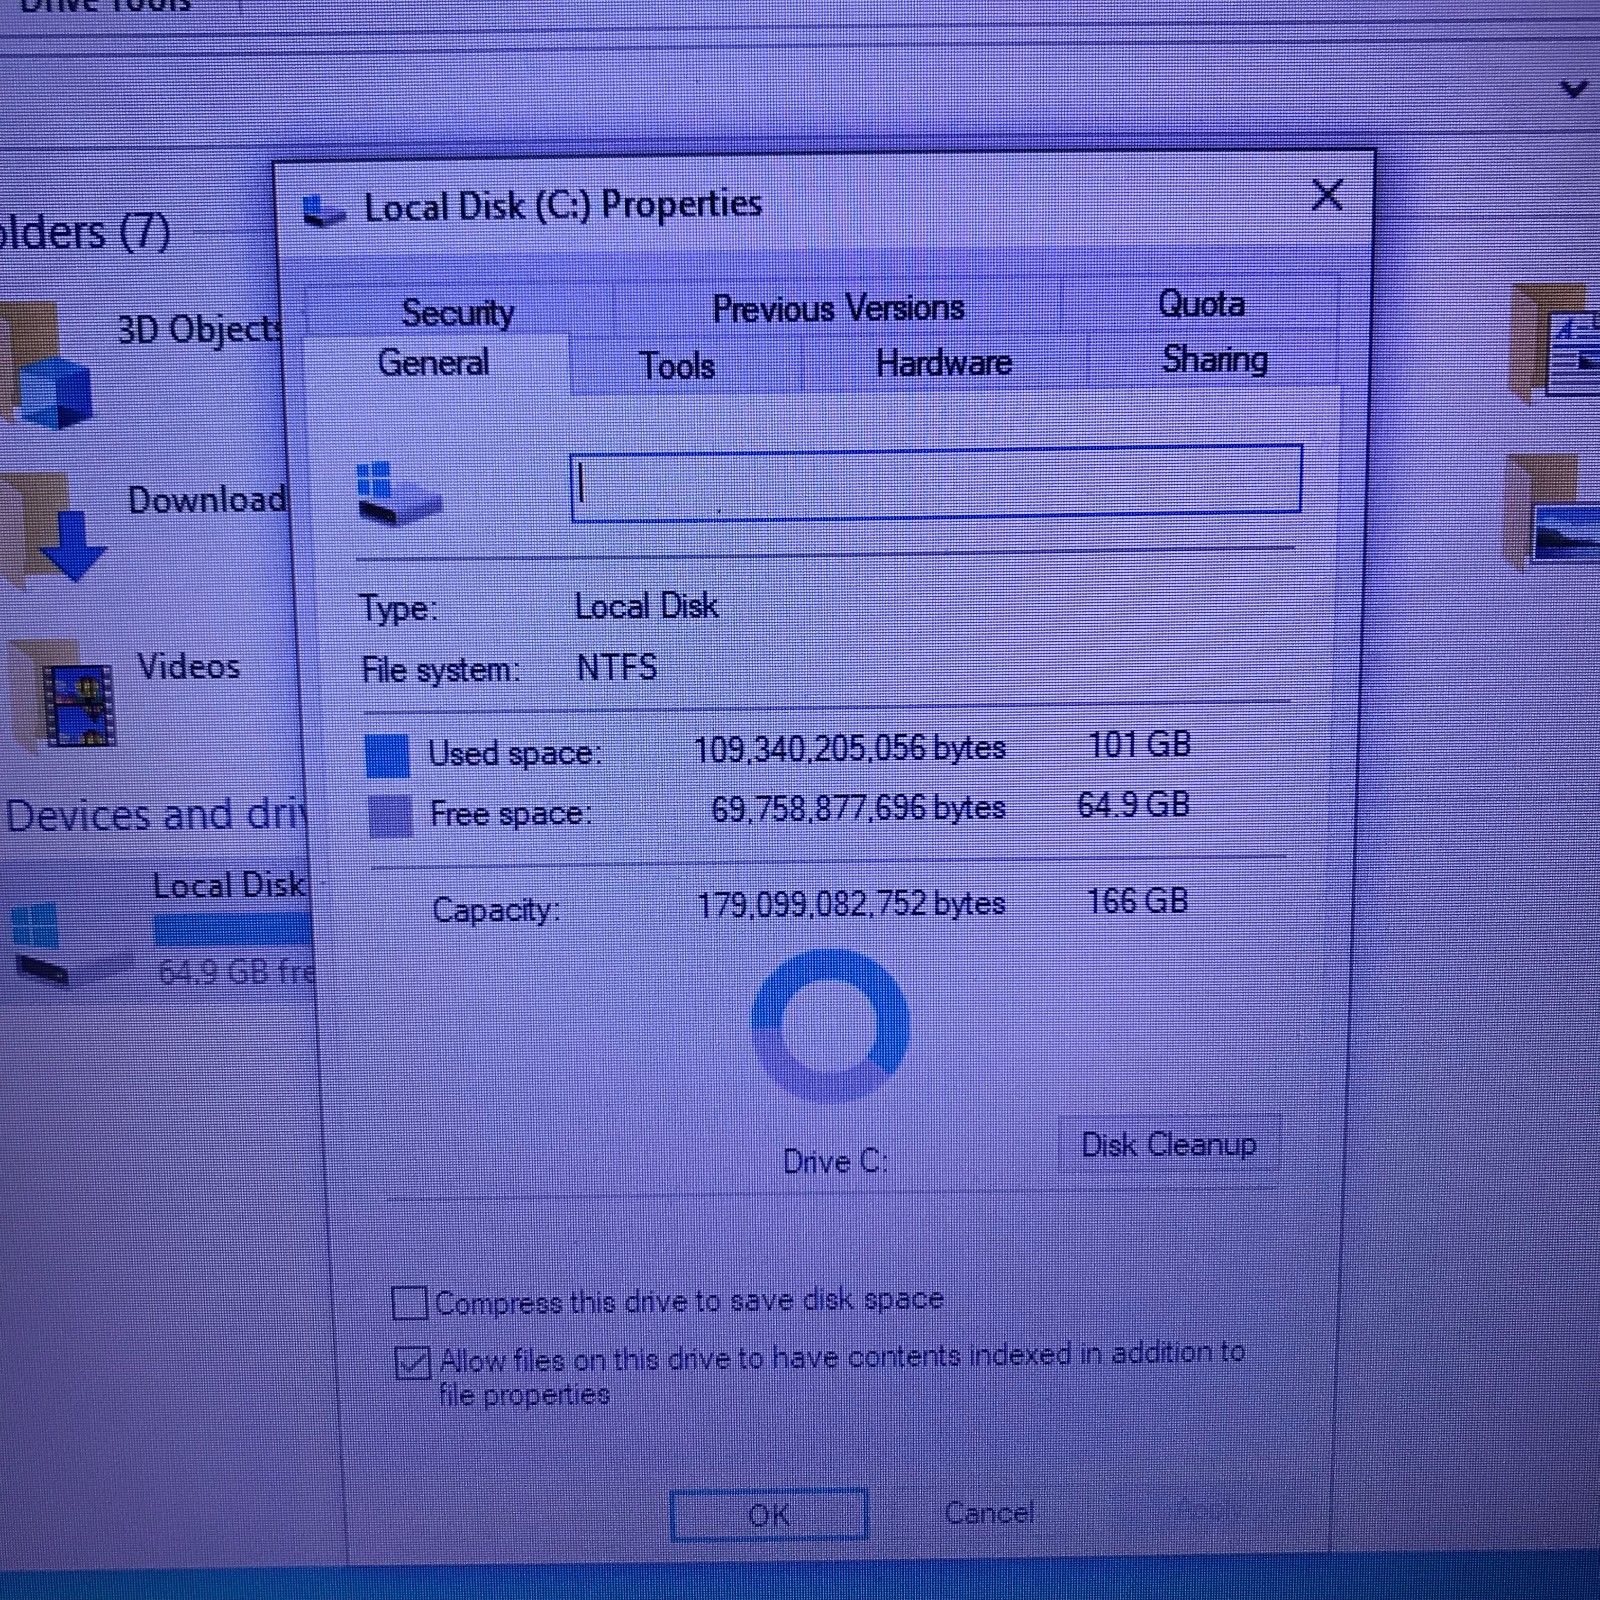Click Devices and drives section header
The width and height of the screenshot is (1600, 1600).
(x=154, y=815)
